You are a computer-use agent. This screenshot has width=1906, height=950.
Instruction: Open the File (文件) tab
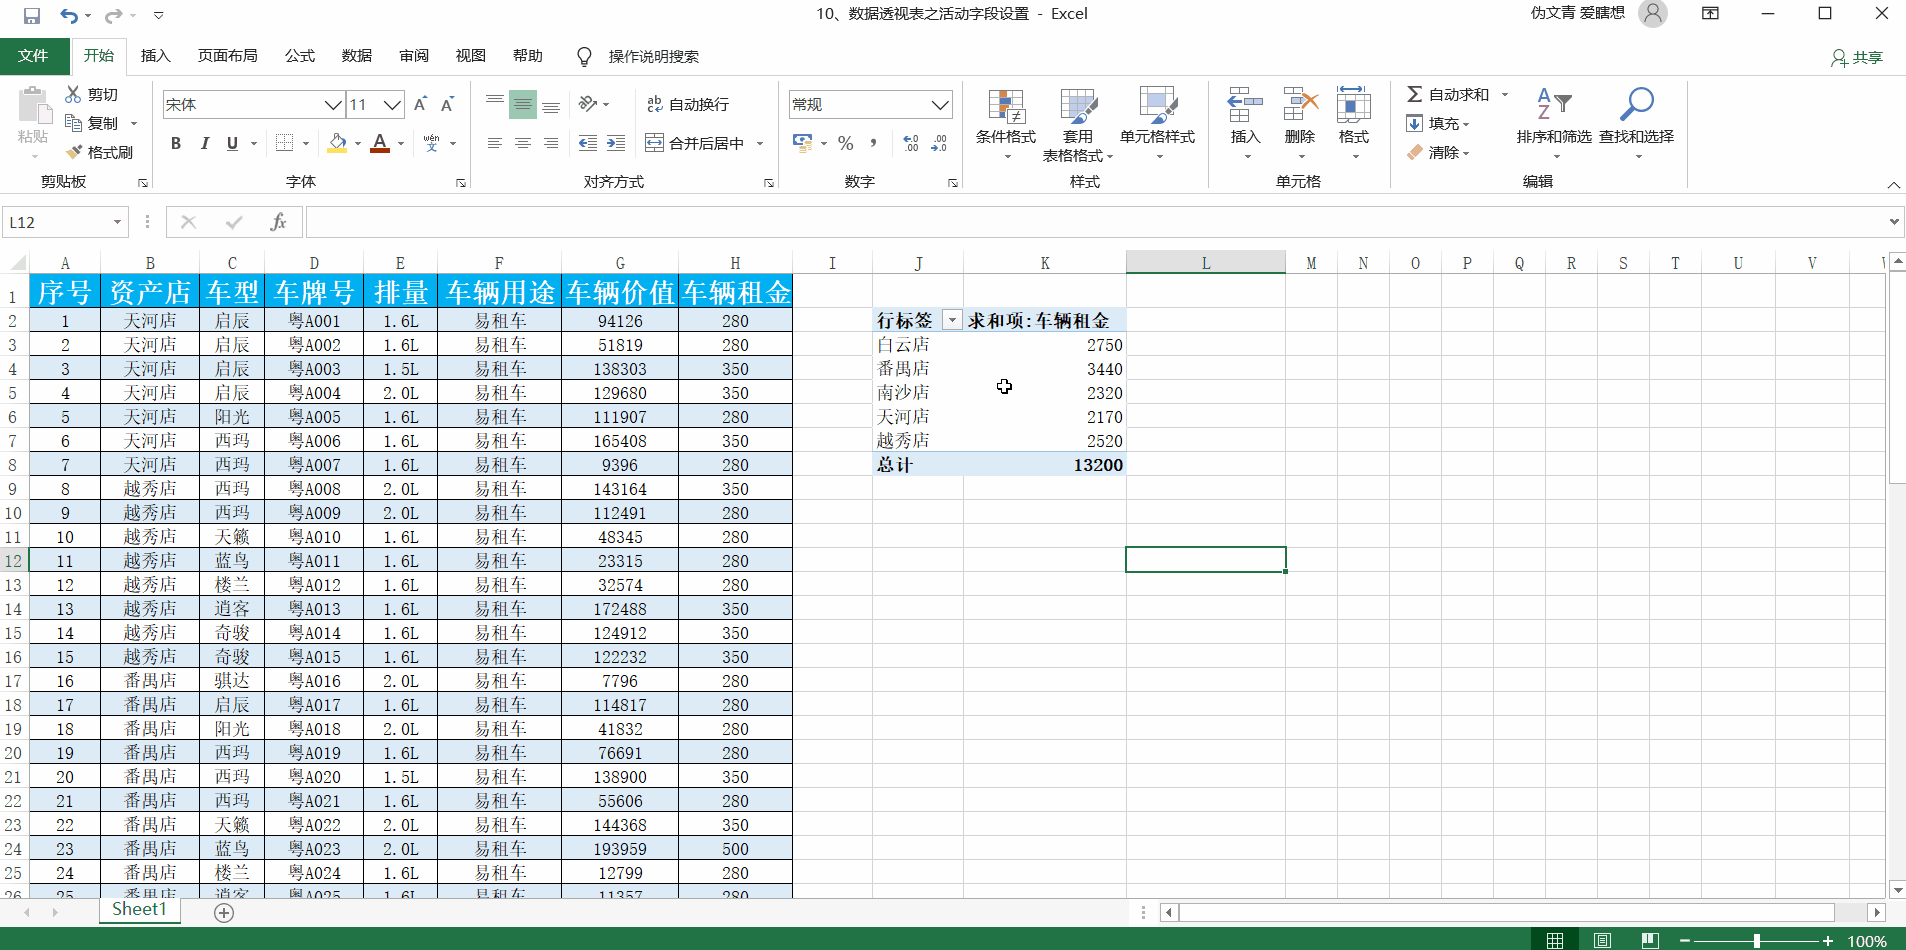coord(33,56)
